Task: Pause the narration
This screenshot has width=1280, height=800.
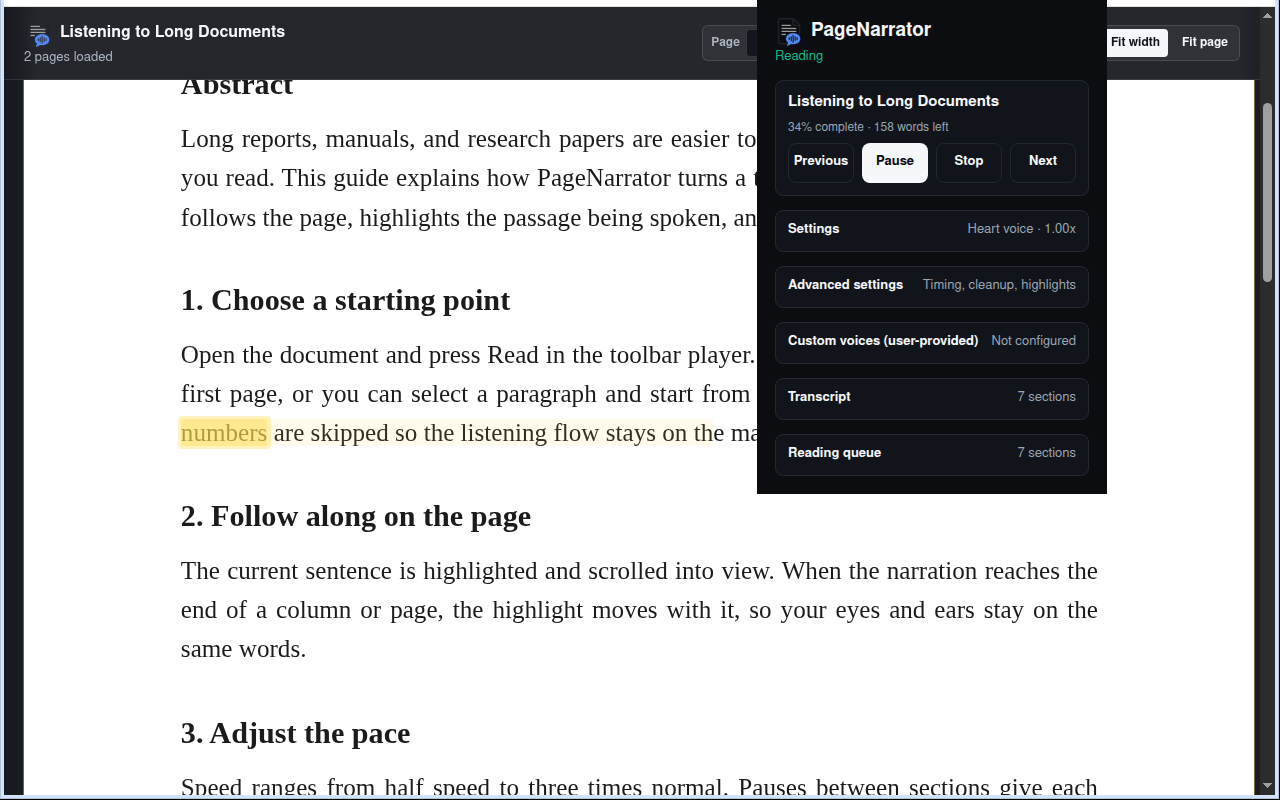Action: [x=895, y=162]
